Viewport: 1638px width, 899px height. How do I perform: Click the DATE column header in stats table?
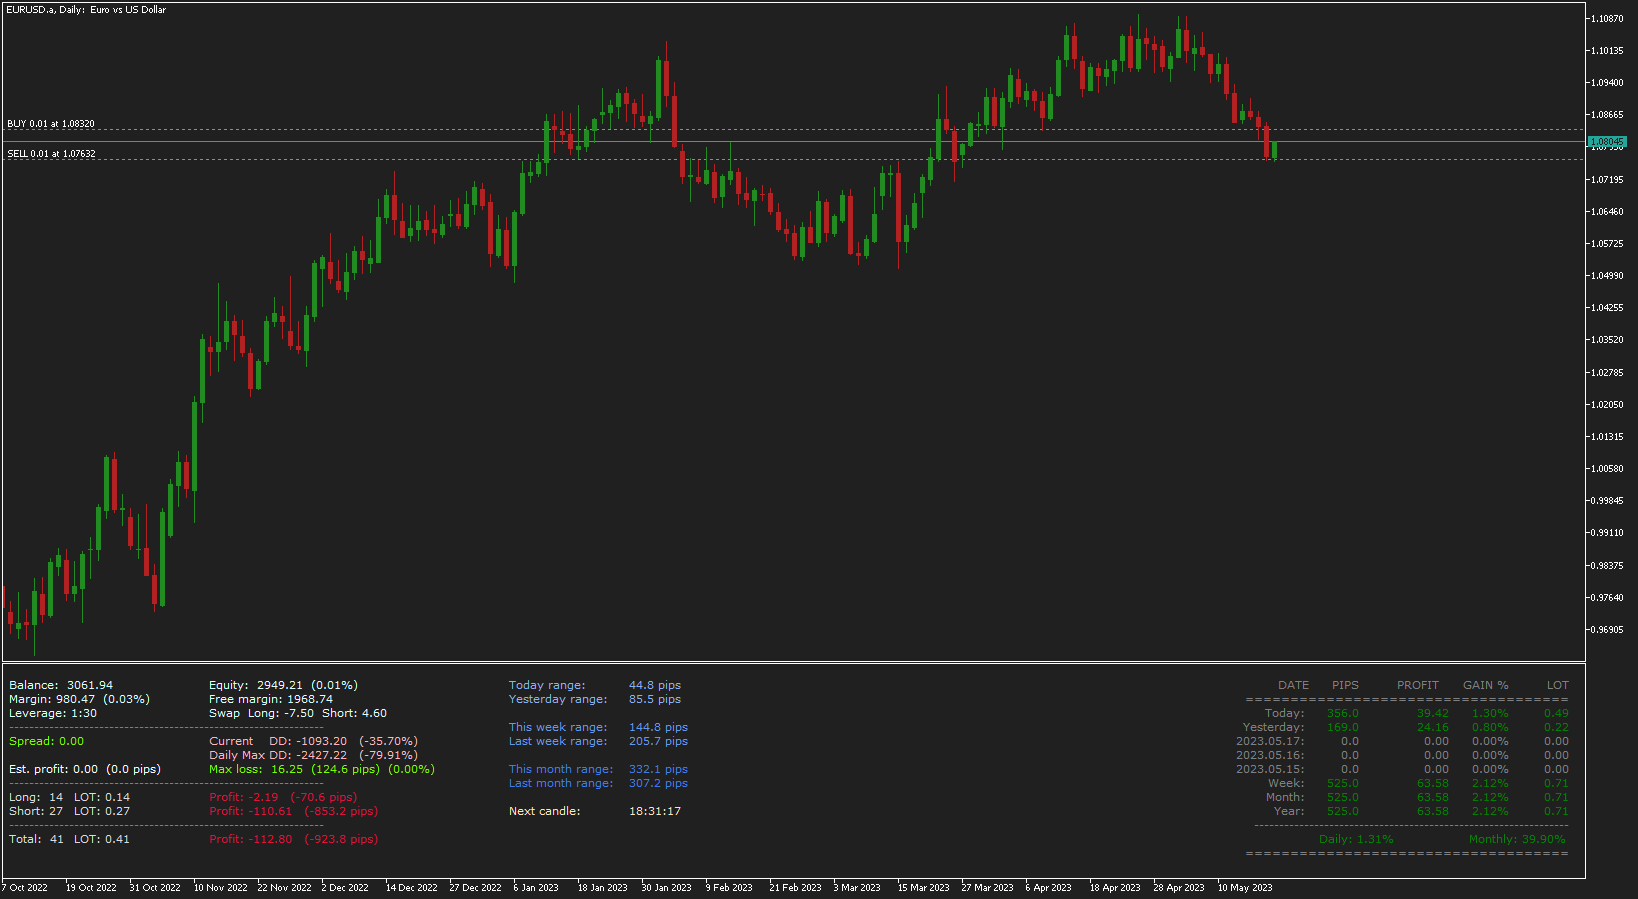coord(1294,686)
